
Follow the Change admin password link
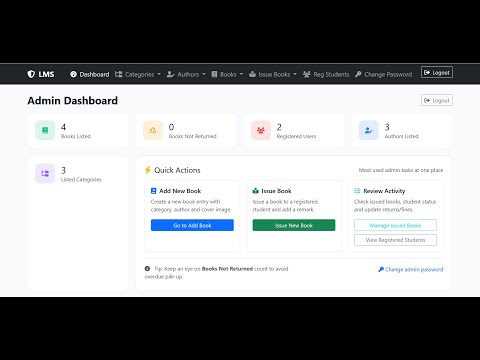[x=411, y=269]
